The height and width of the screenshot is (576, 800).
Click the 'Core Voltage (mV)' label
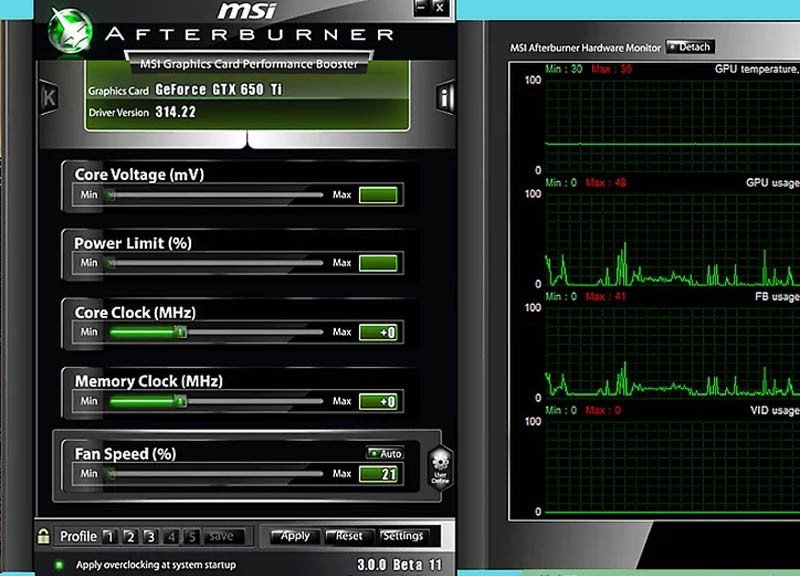pyautogui.click(x=139, y=174)
